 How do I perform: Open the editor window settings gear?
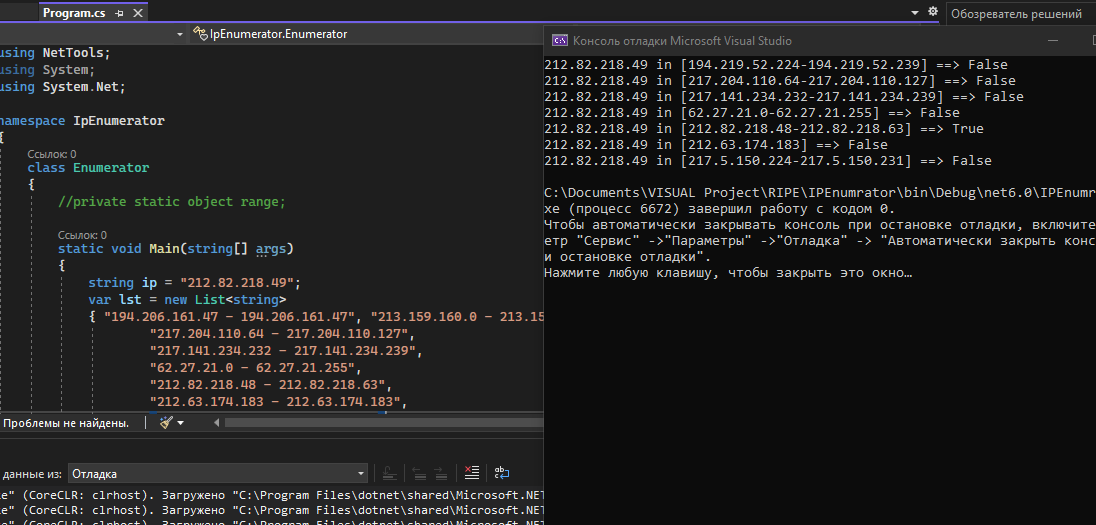tap(932, 12)
